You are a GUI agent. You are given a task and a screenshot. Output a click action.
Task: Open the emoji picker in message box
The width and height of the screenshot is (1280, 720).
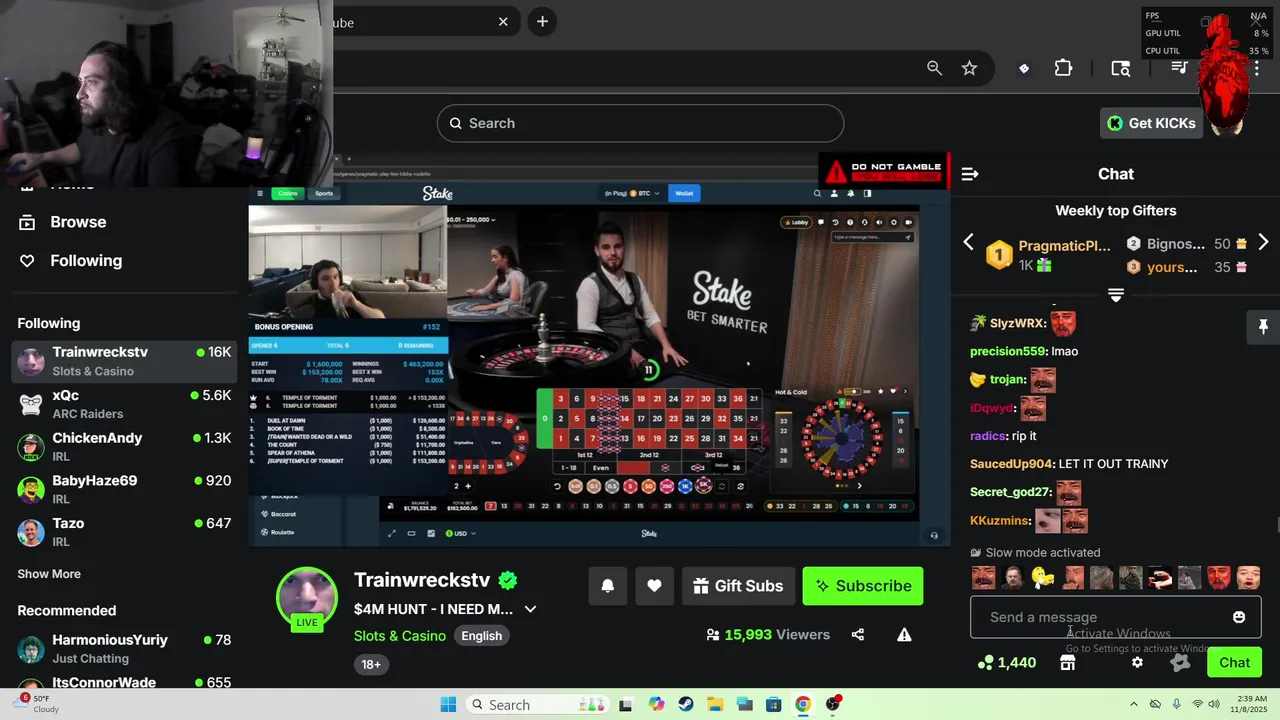point(1239,617)
